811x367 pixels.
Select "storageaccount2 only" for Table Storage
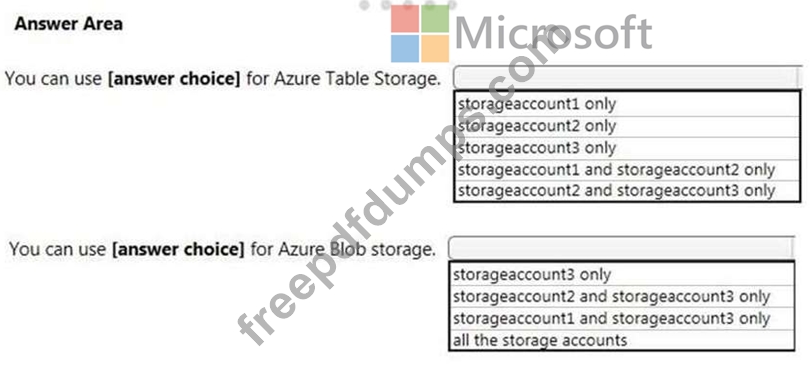pos(627,127)
